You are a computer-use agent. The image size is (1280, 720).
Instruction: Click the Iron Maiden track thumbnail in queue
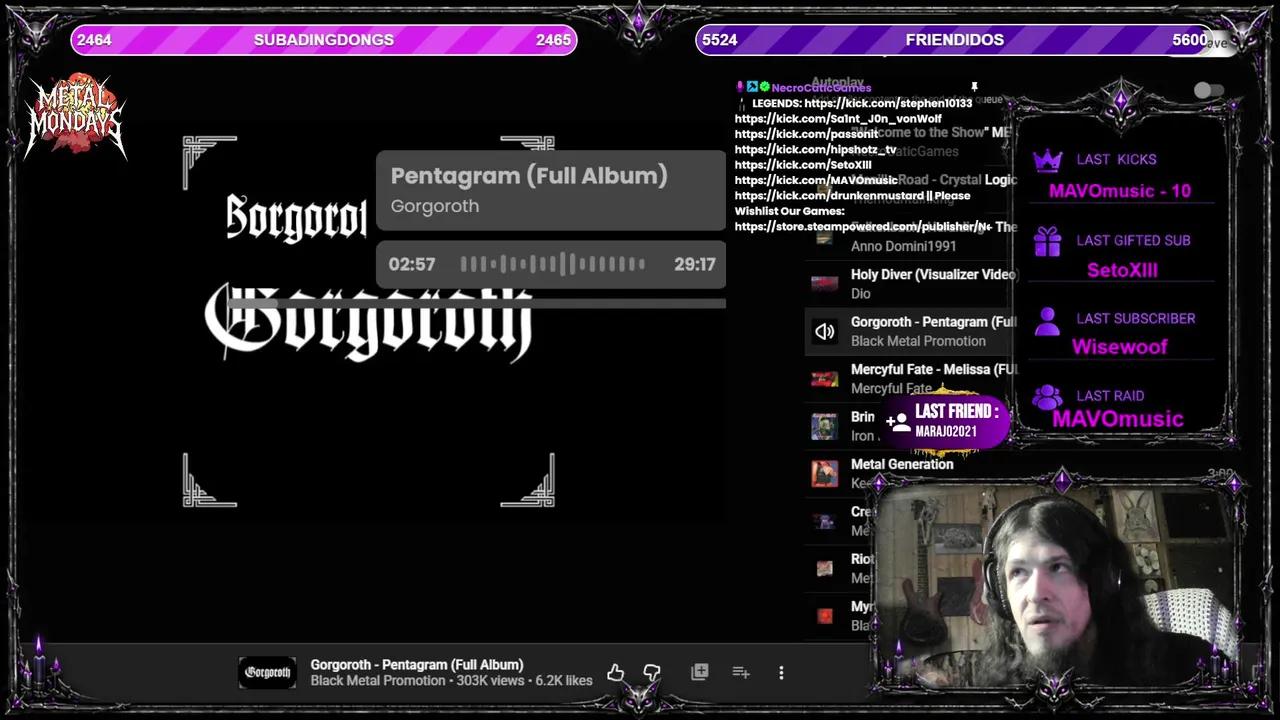point(825,427)
